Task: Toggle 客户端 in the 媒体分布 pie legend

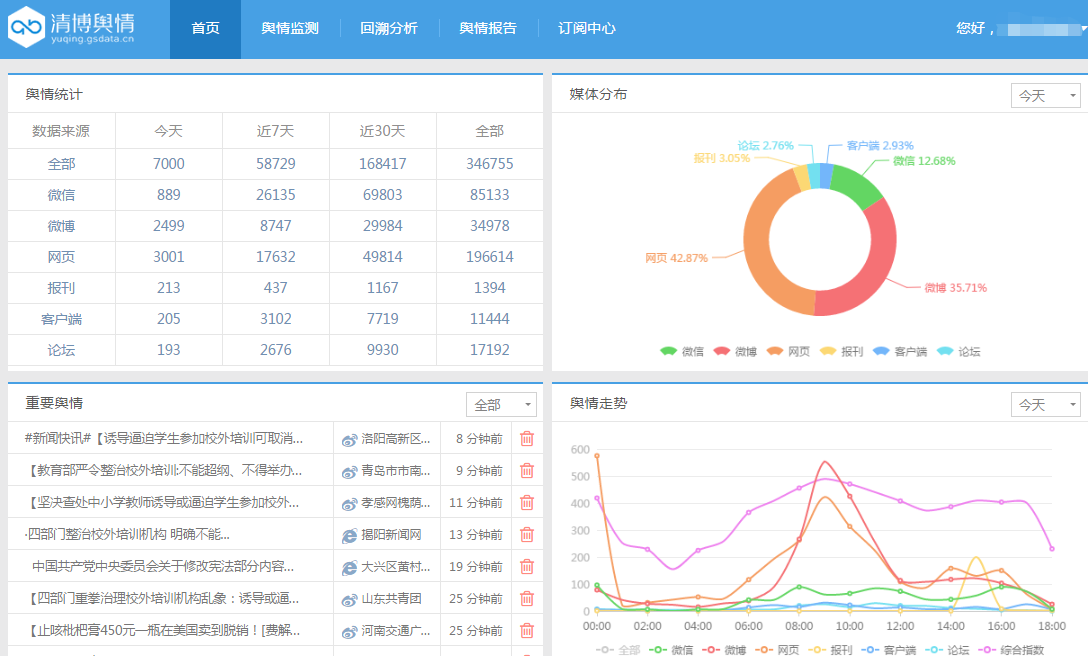Action: pos(900,351)
